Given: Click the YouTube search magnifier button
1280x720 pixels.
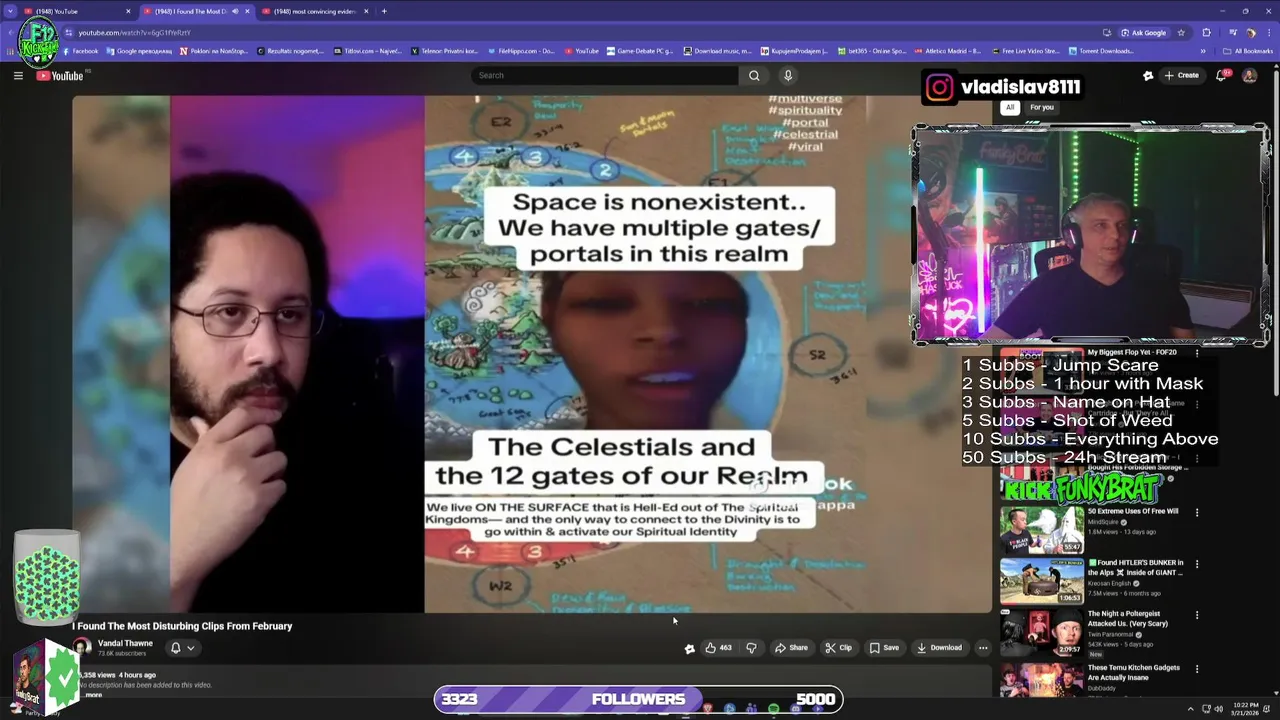Looking at the screenshot, I should (x=754, y=76).
